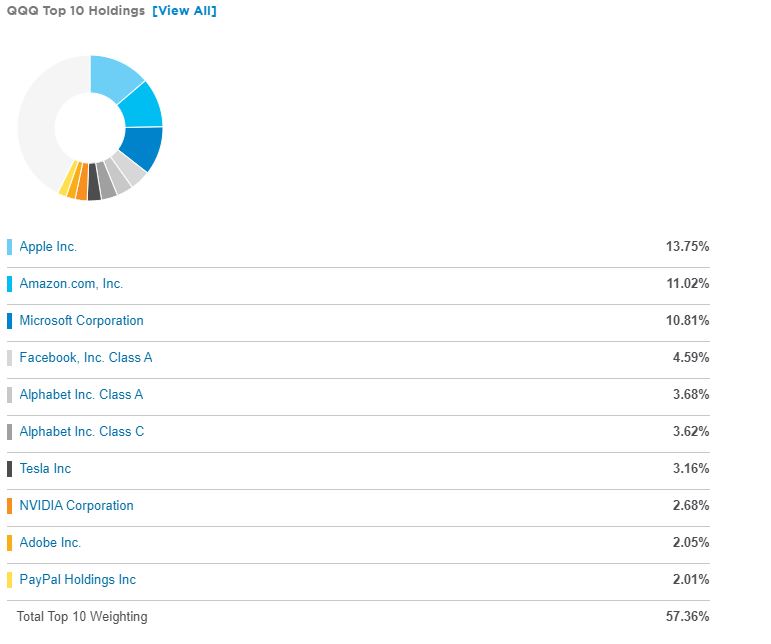Open Facebook, Inc. Class A link

(86, 357)
